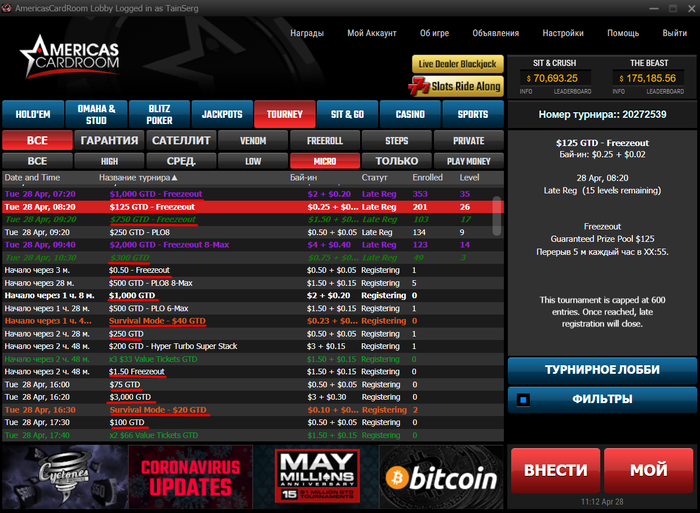Select the x3 $33 Value Tickets GTD row
The image size is (700, 513).
253,359
